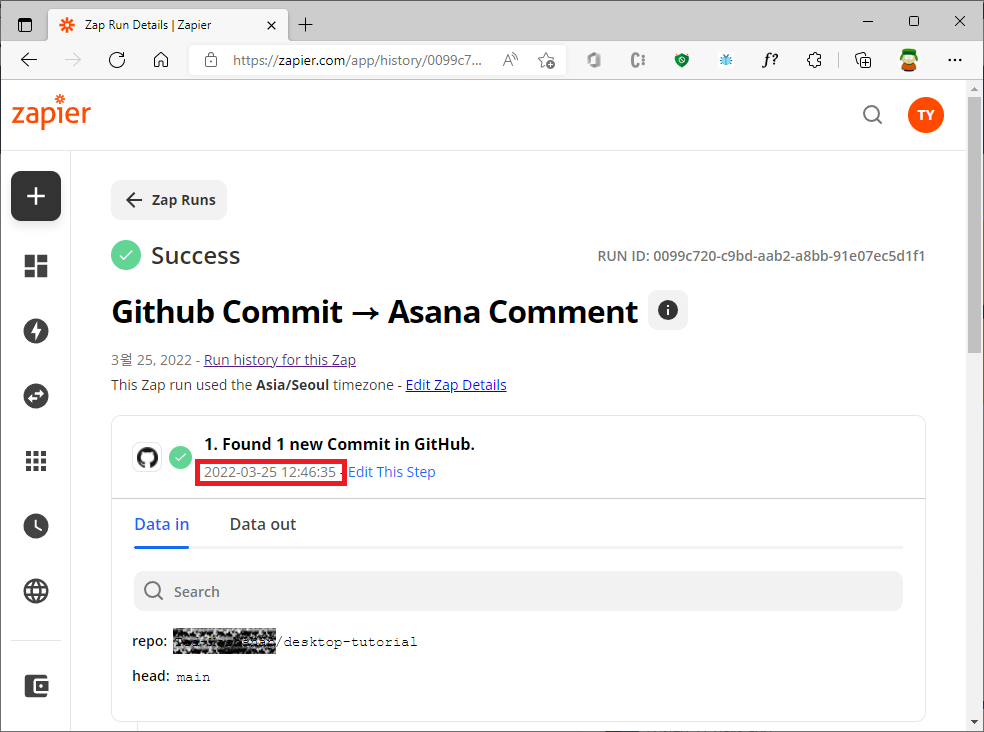Open a new browser tab

point(306,24)
